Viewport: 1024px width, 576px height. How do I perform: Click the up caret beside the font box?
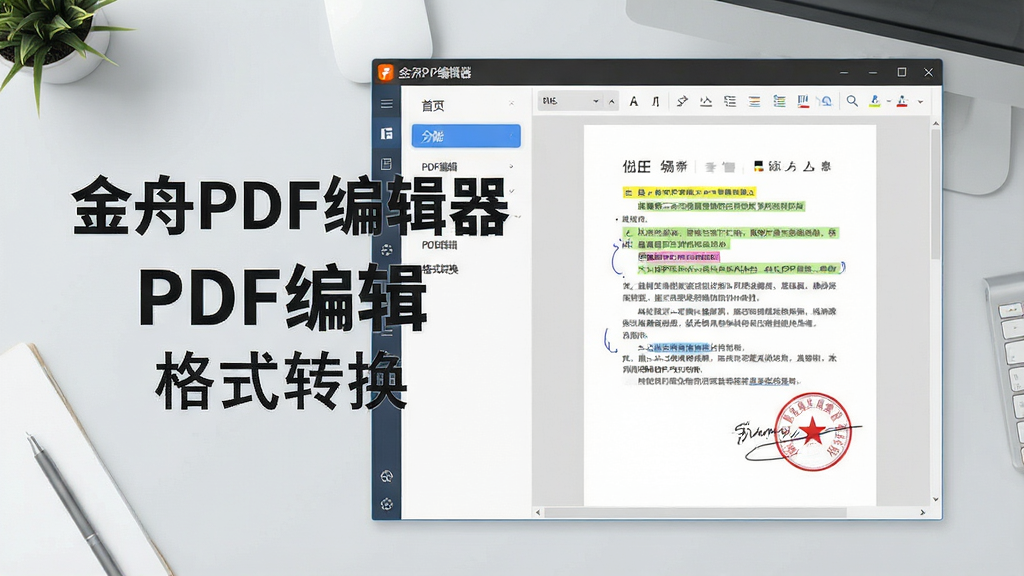[x=612, y=101]
